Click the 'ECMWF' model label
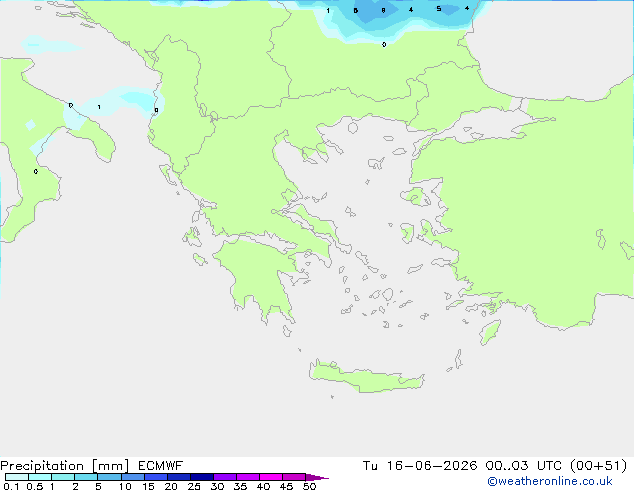The width and height of the screenshot is (634, 490). (x=161, y=466)
